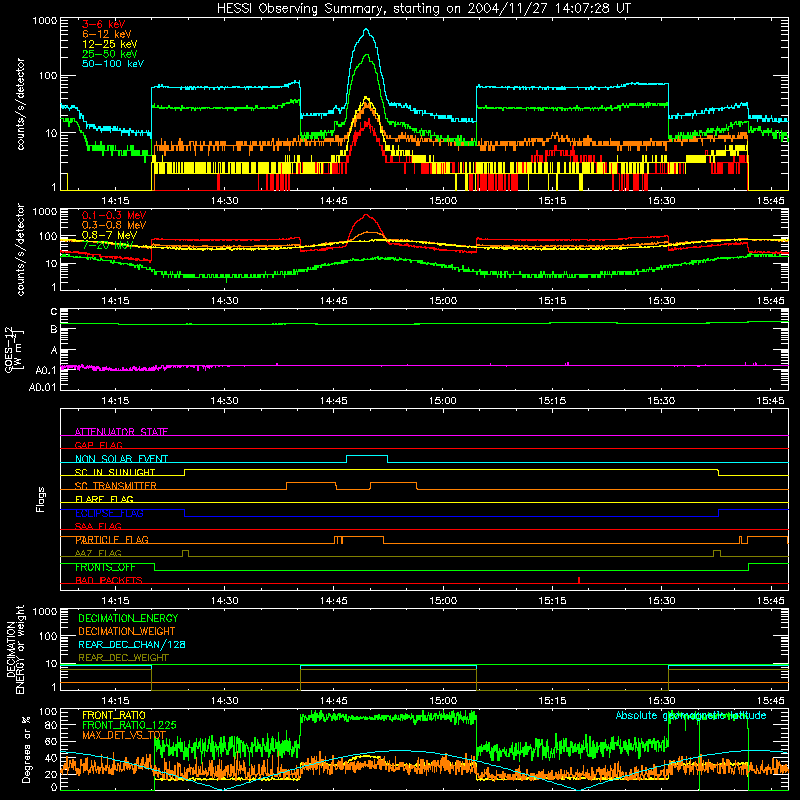
Task: Select the BAD_PACKETS flag label
Action: coord(109,580)
